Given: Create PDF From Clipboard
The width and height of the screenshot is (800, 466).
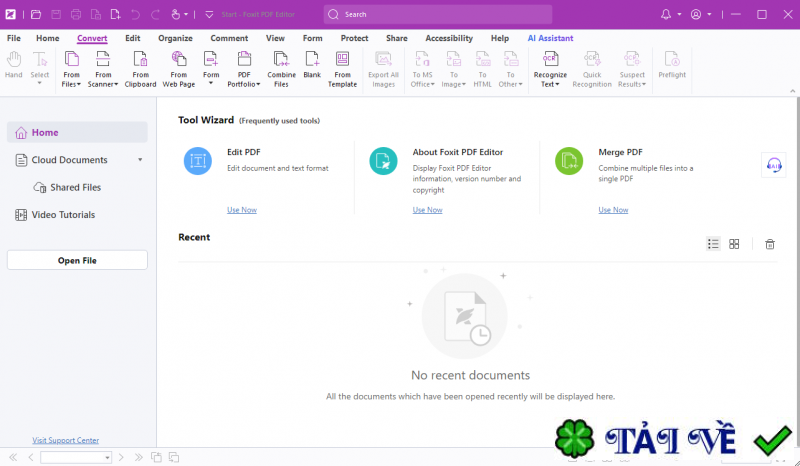Looking at the screenshot, I should (140, 69).
